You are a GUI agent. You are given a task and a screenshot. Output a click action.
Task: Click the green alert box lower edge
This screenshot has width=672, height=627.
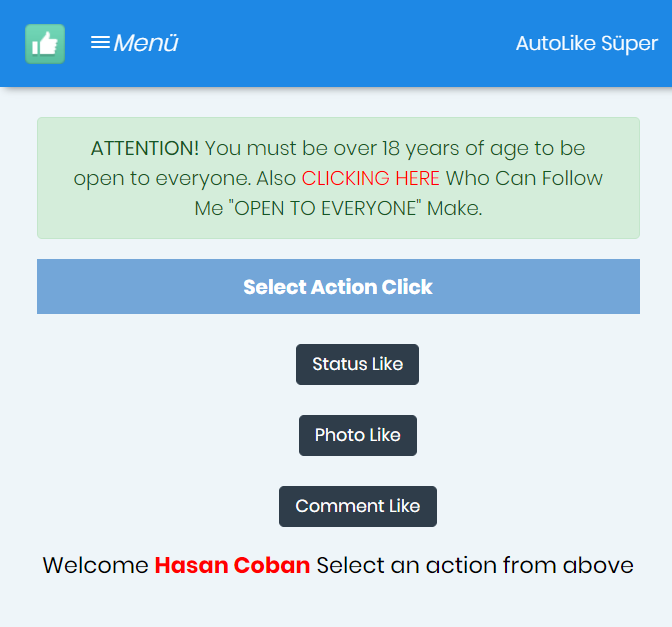pyautogui.click(x=338, y=237)
